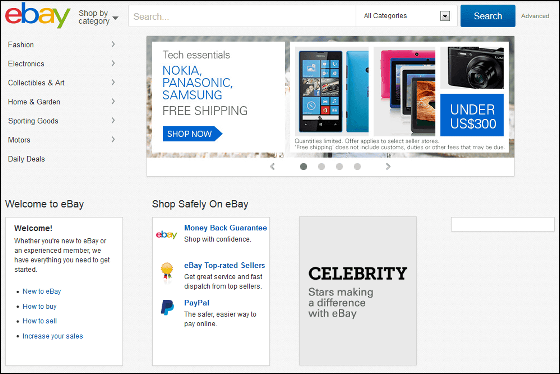Viewport: 560px width, 374px height.
Task: Expand the Motors chevron arrow
Action: tap(113, 139)
